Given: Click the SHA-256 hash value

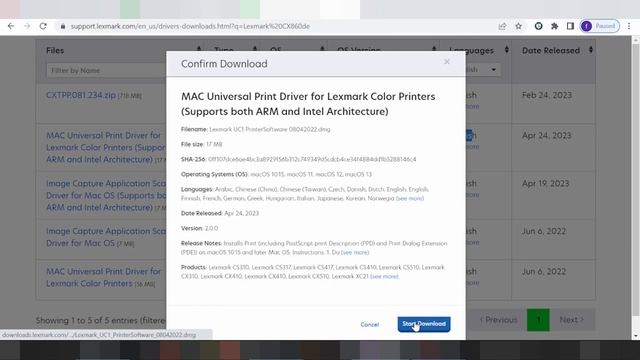Looking at the screenshot, I should click(x=312, y=159).
